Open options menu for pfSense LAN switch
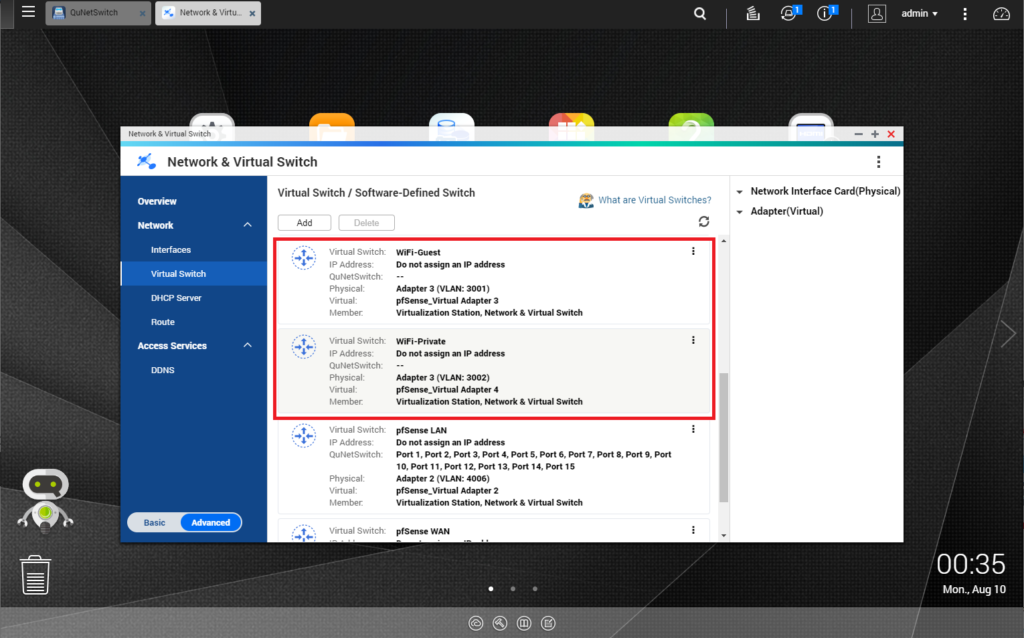Image resolution: width=1024 pixels, height=638 pixels. coord(693,429)
